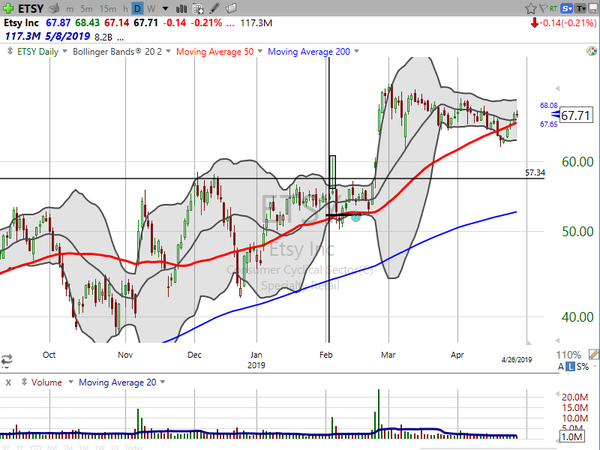
Task: Click the ellipsis after 8.2B
Action: tap(121, 38)
